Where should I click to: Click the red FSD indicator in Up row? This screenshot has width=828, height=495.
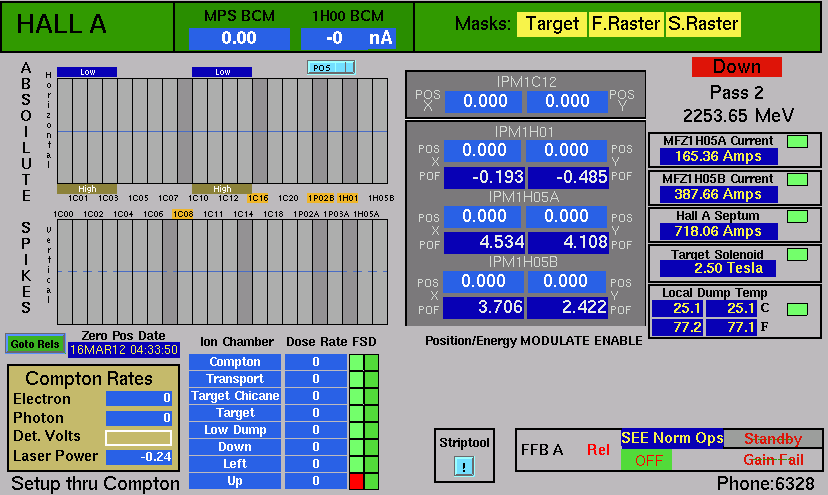point(356,481)
